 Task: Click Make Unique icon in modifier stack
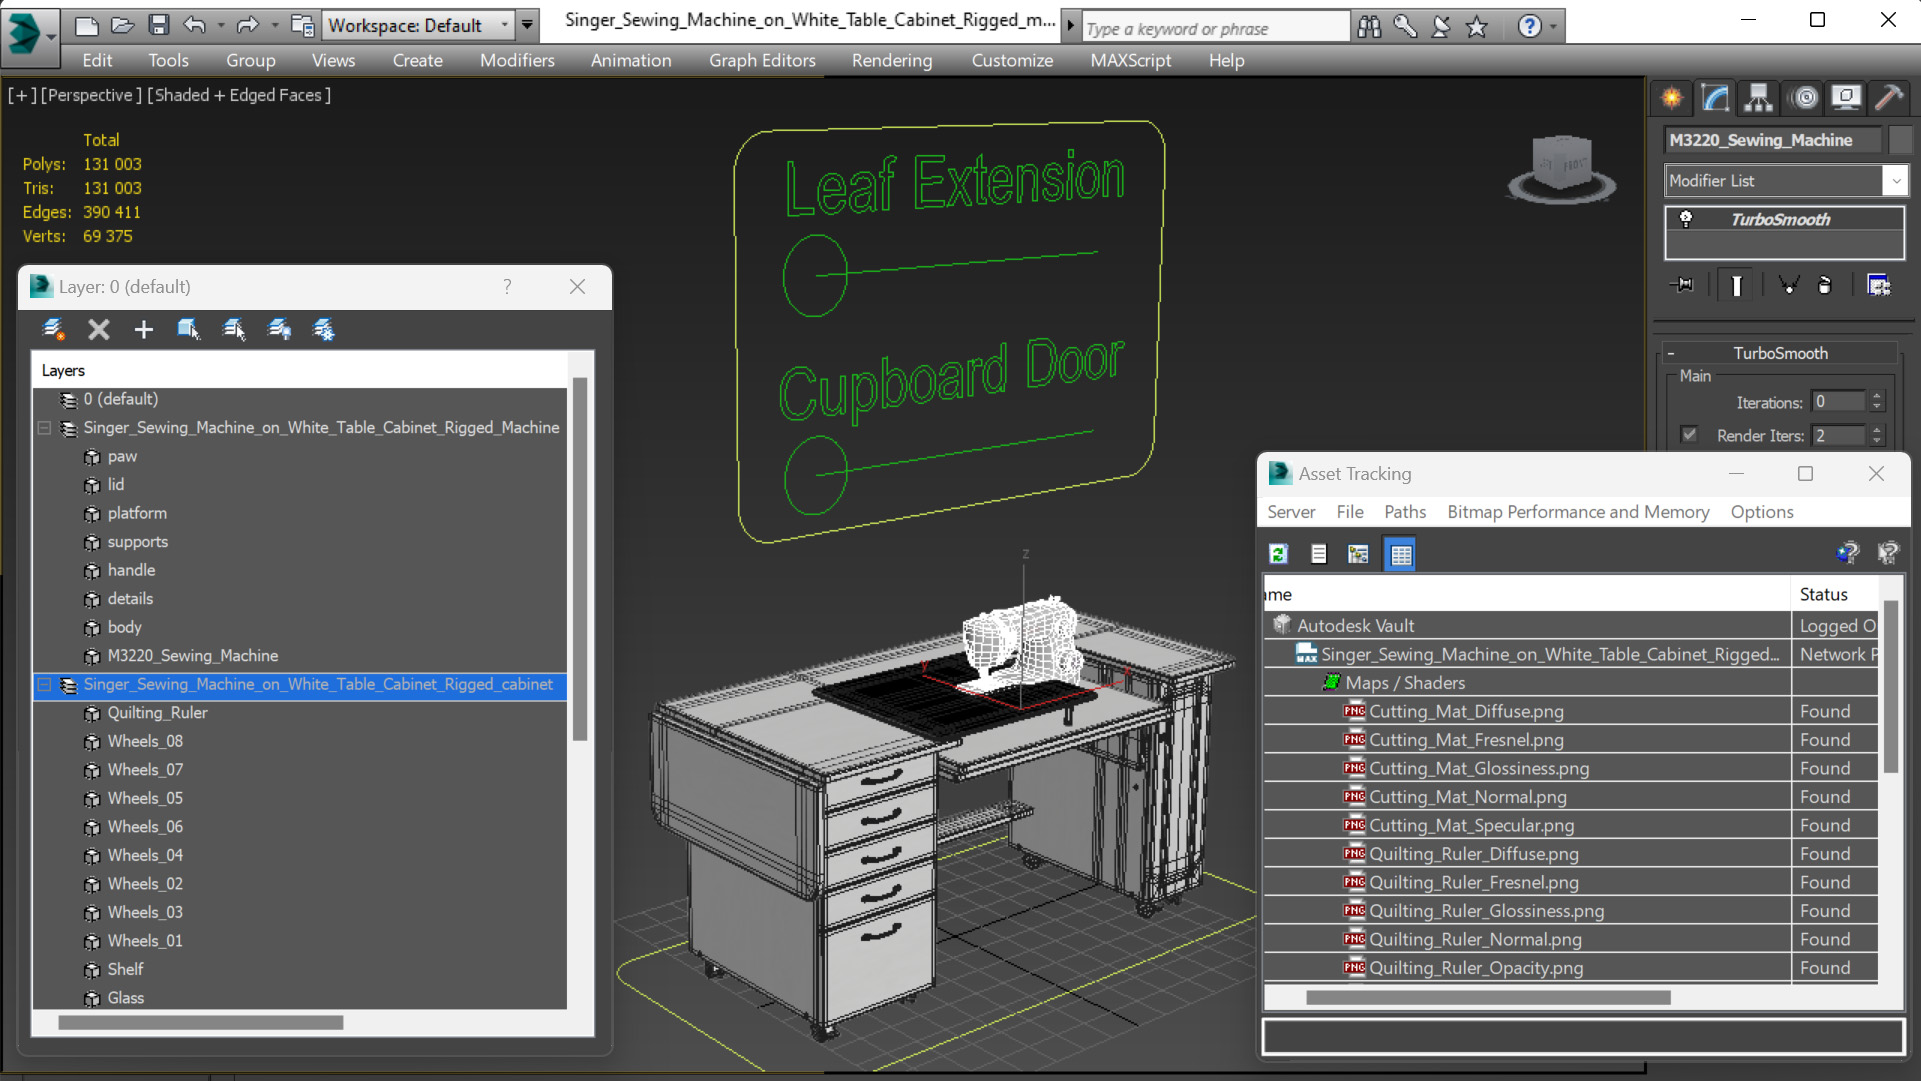point(1789,285)
